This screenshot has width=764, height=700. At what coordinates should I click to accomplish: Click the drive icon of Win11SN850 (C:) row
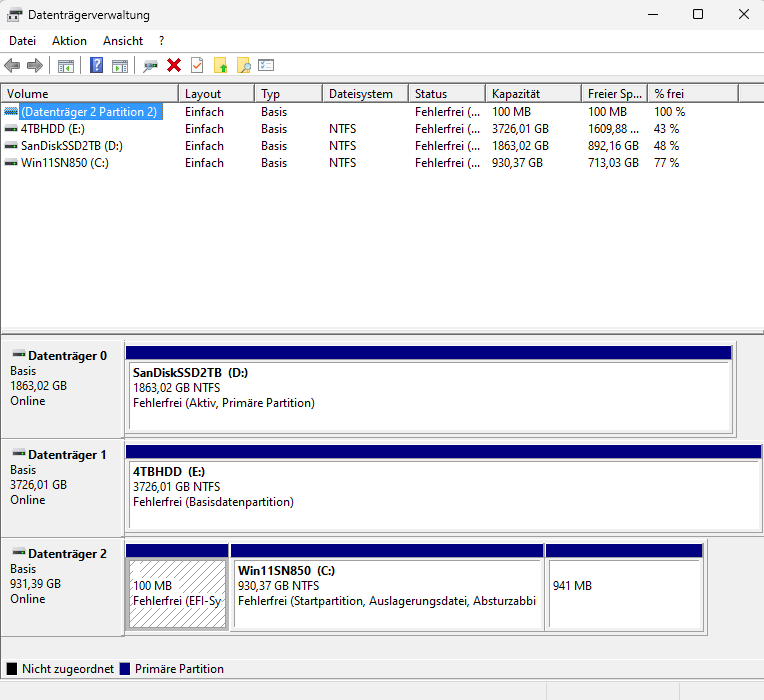click(x=11, y=163)
